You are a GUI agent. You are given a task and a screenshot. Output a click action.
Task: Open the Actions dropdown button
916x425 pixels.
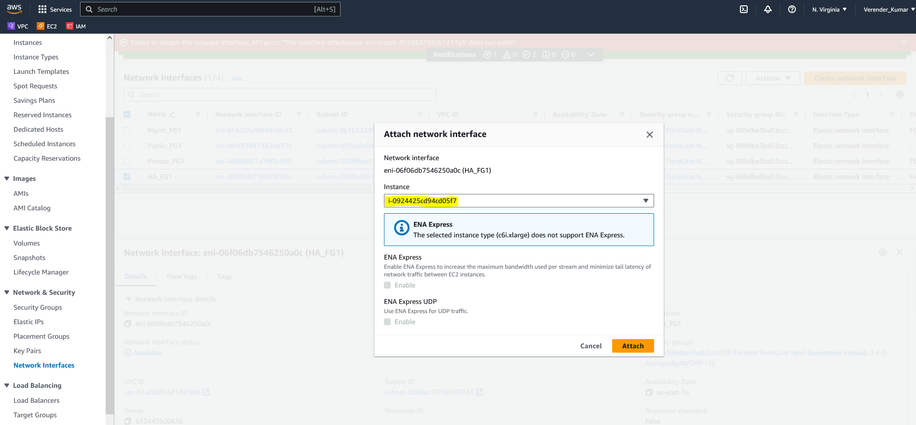[773, 78]
